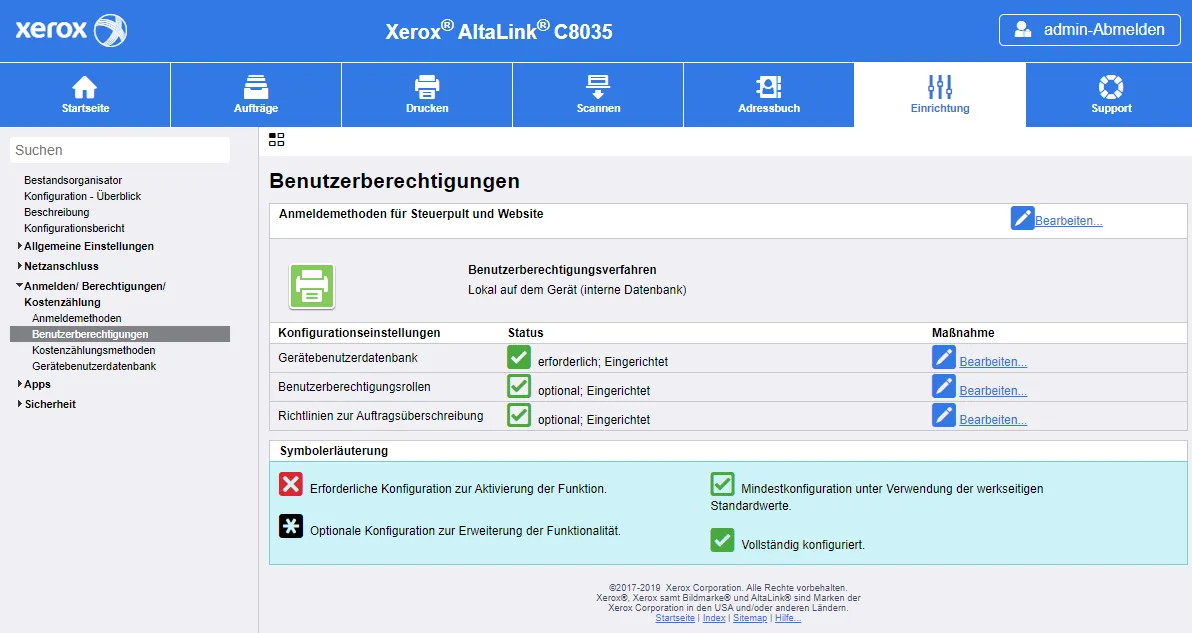Switch to the Scannen tab
This screenshot has height=633, width=1192.
pos(598,95)
